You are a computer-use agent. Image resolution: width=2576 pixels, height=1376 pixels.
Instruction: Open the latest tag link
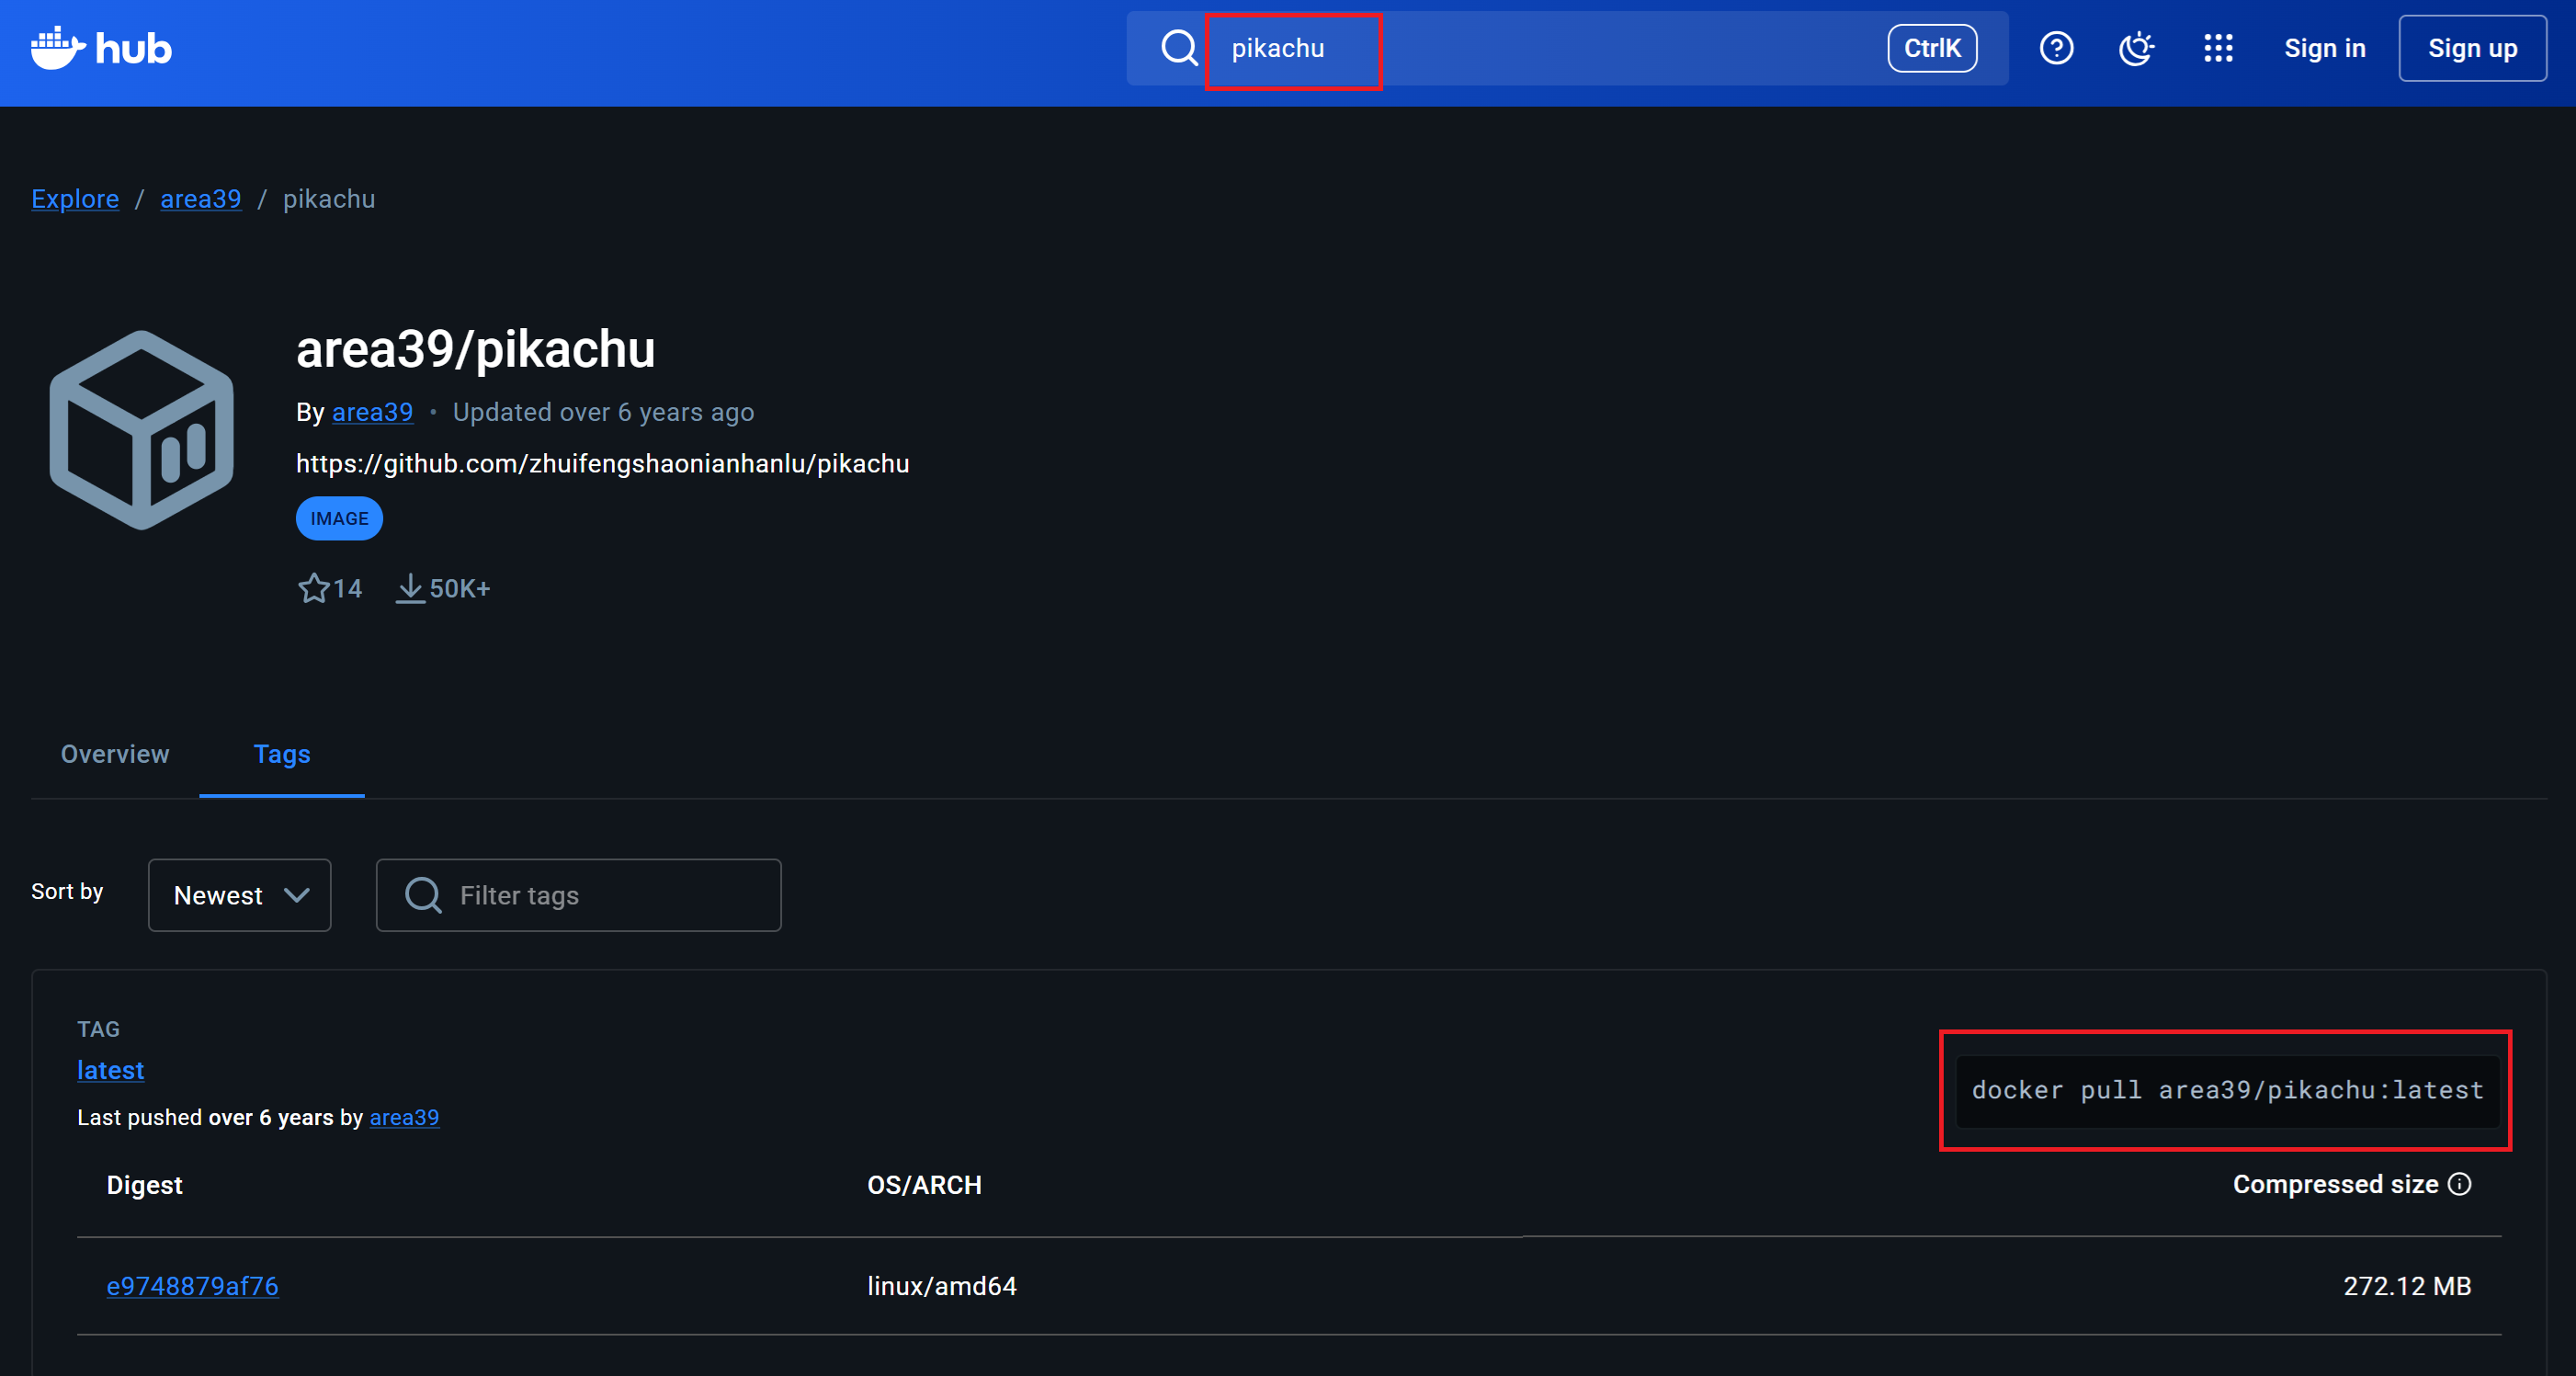point(111,1070)
